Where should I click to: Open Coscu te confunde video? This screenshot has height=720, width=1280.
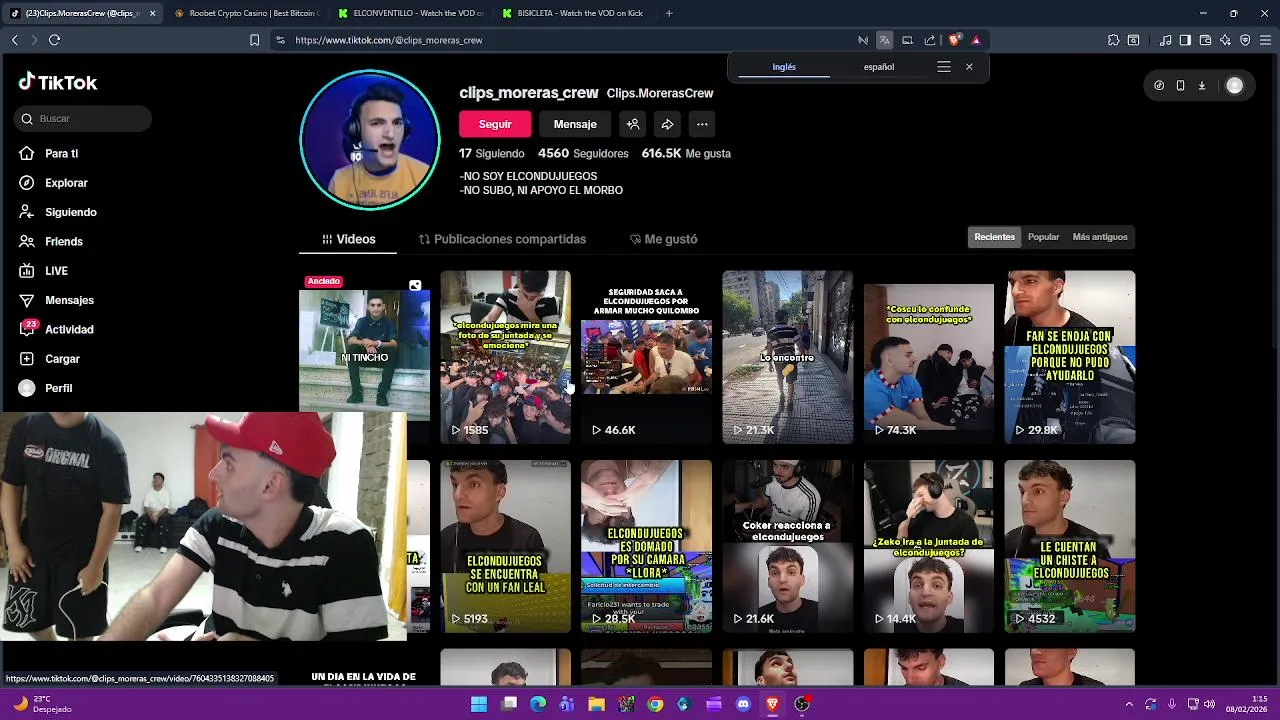928,357
